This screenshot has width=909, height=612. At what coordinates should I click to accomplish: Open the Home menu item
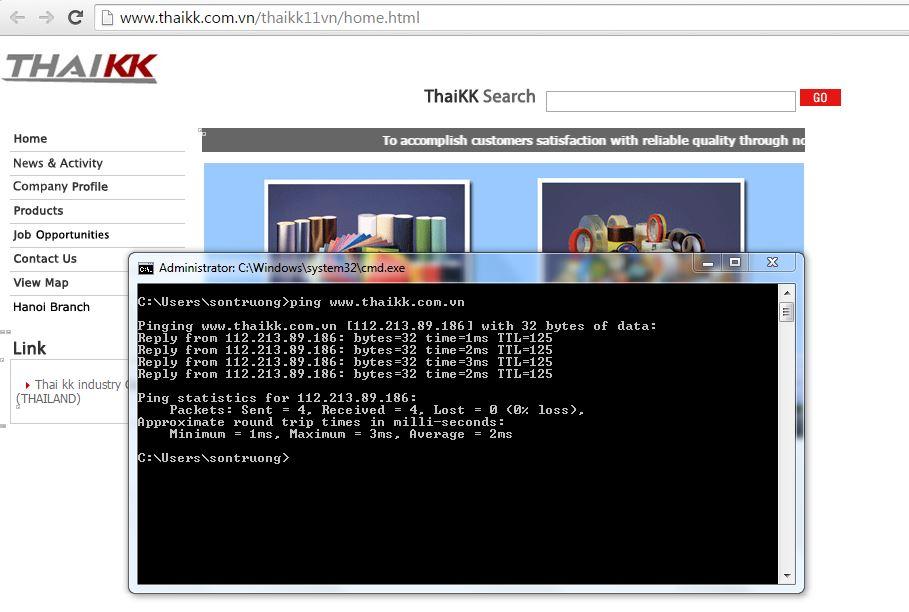click(30, 139)
